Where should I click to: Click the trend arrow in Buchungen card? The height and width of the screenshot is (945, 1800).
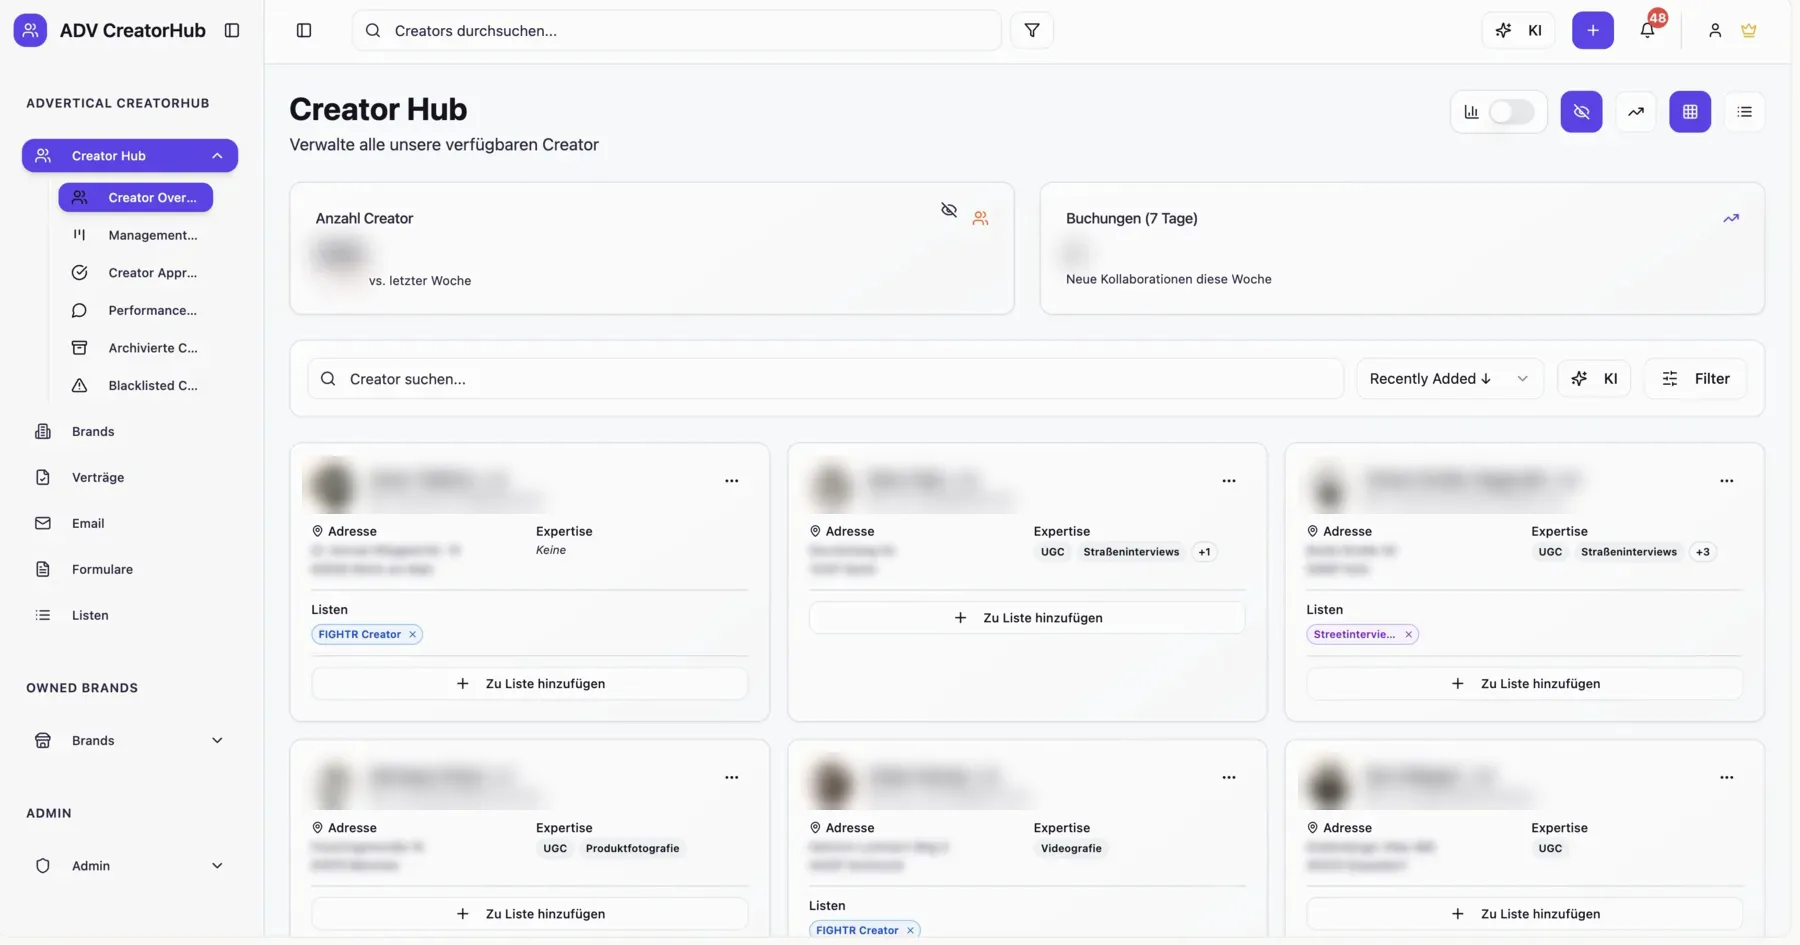pyautogui.click(x=1731, y=218)
